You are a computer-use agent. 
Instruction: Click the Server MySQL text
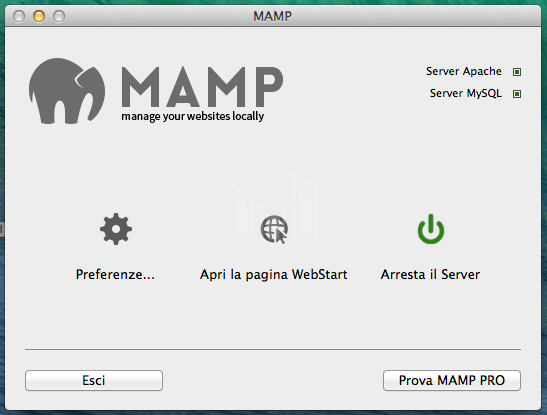click(466, 93)
